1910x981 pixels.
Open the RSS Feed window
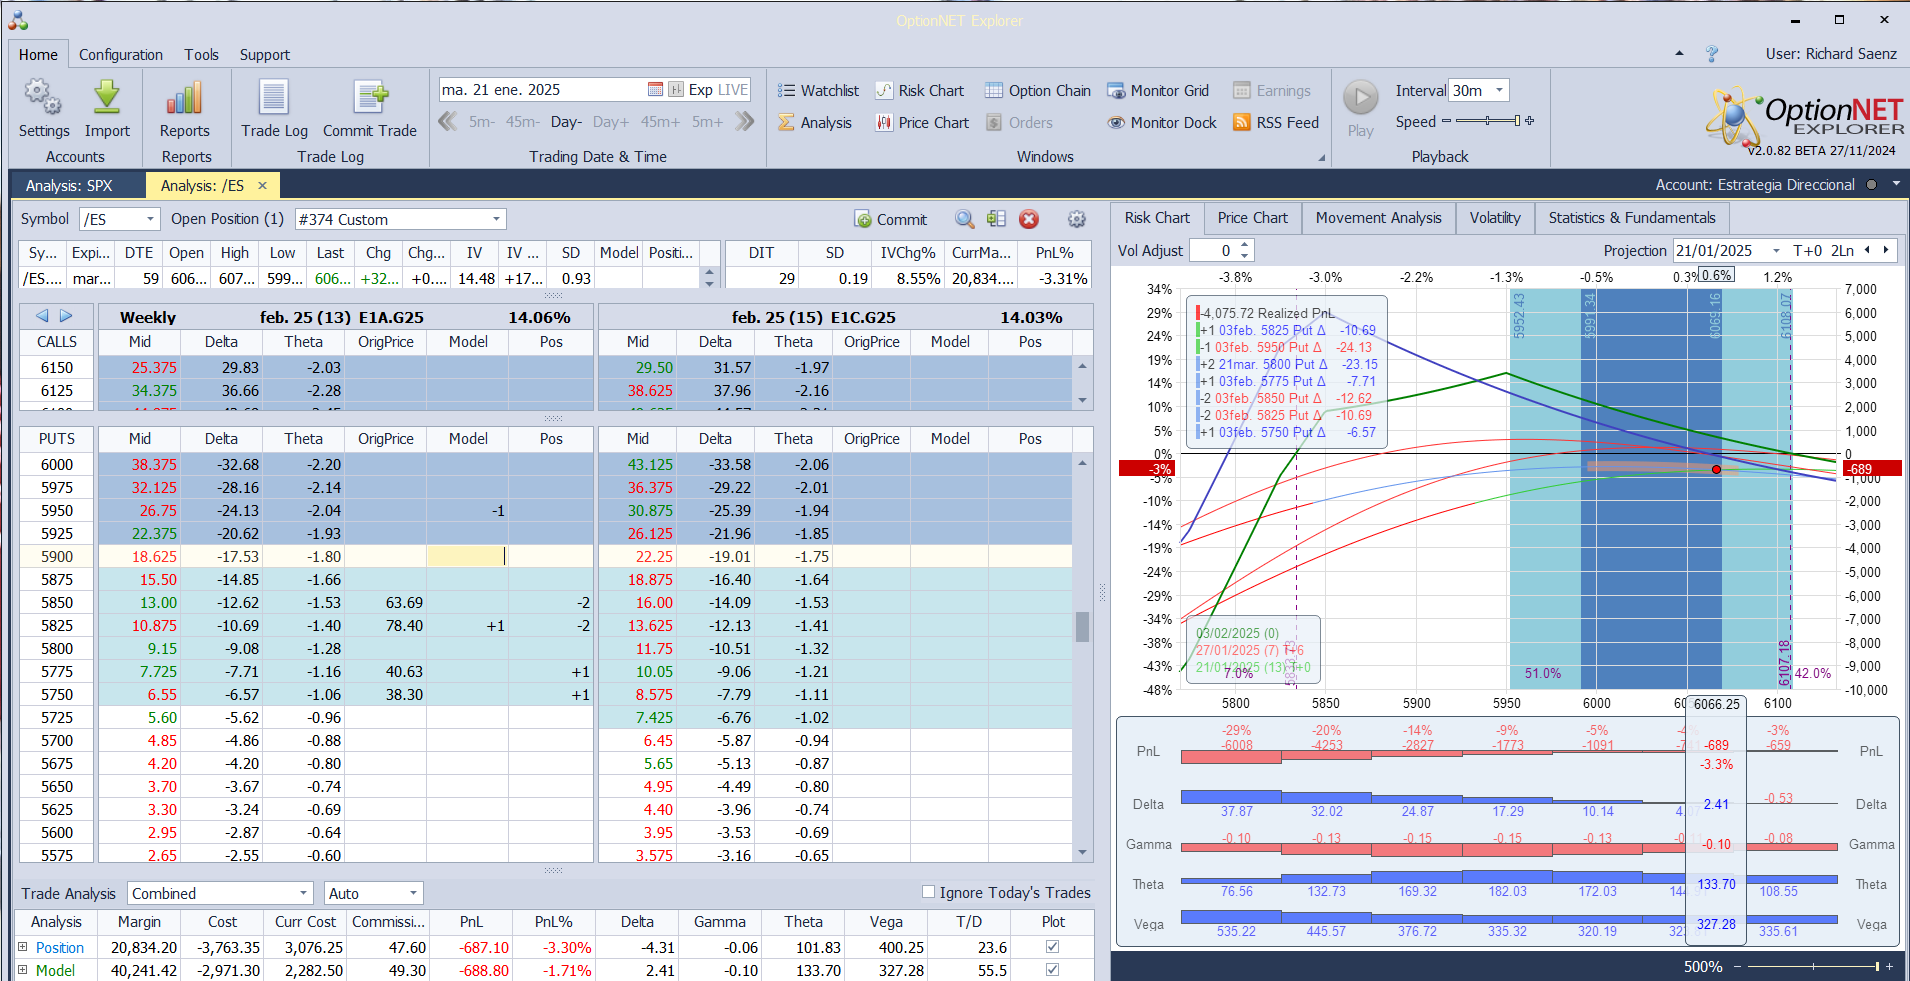(x=1276, y=123)
